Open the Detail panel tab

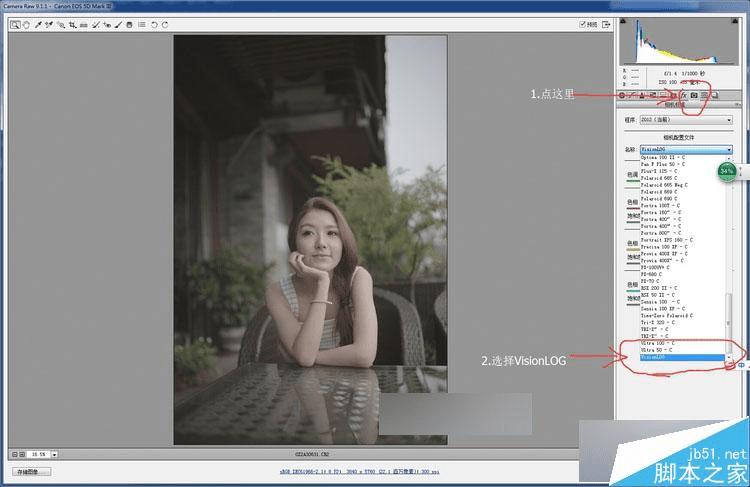[x=642, y=95]
